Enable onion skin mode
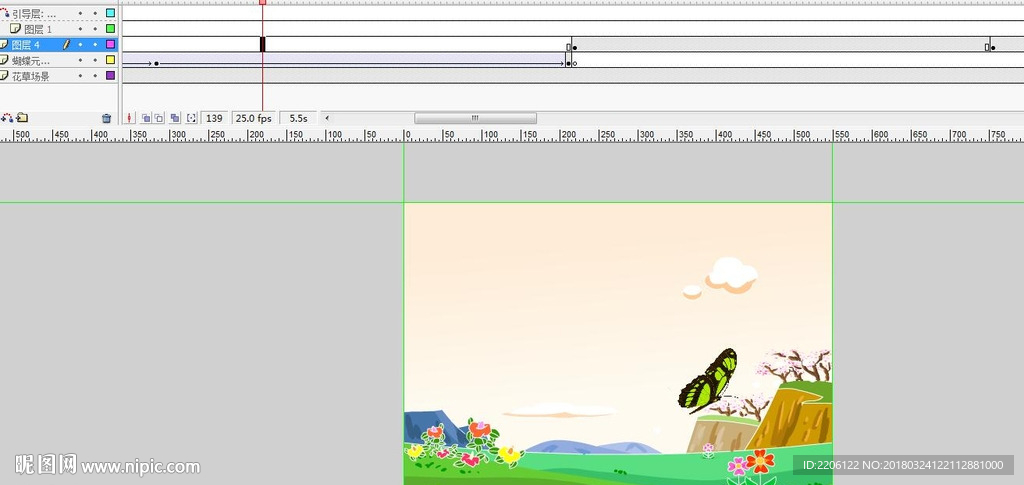 click(145, 118)
